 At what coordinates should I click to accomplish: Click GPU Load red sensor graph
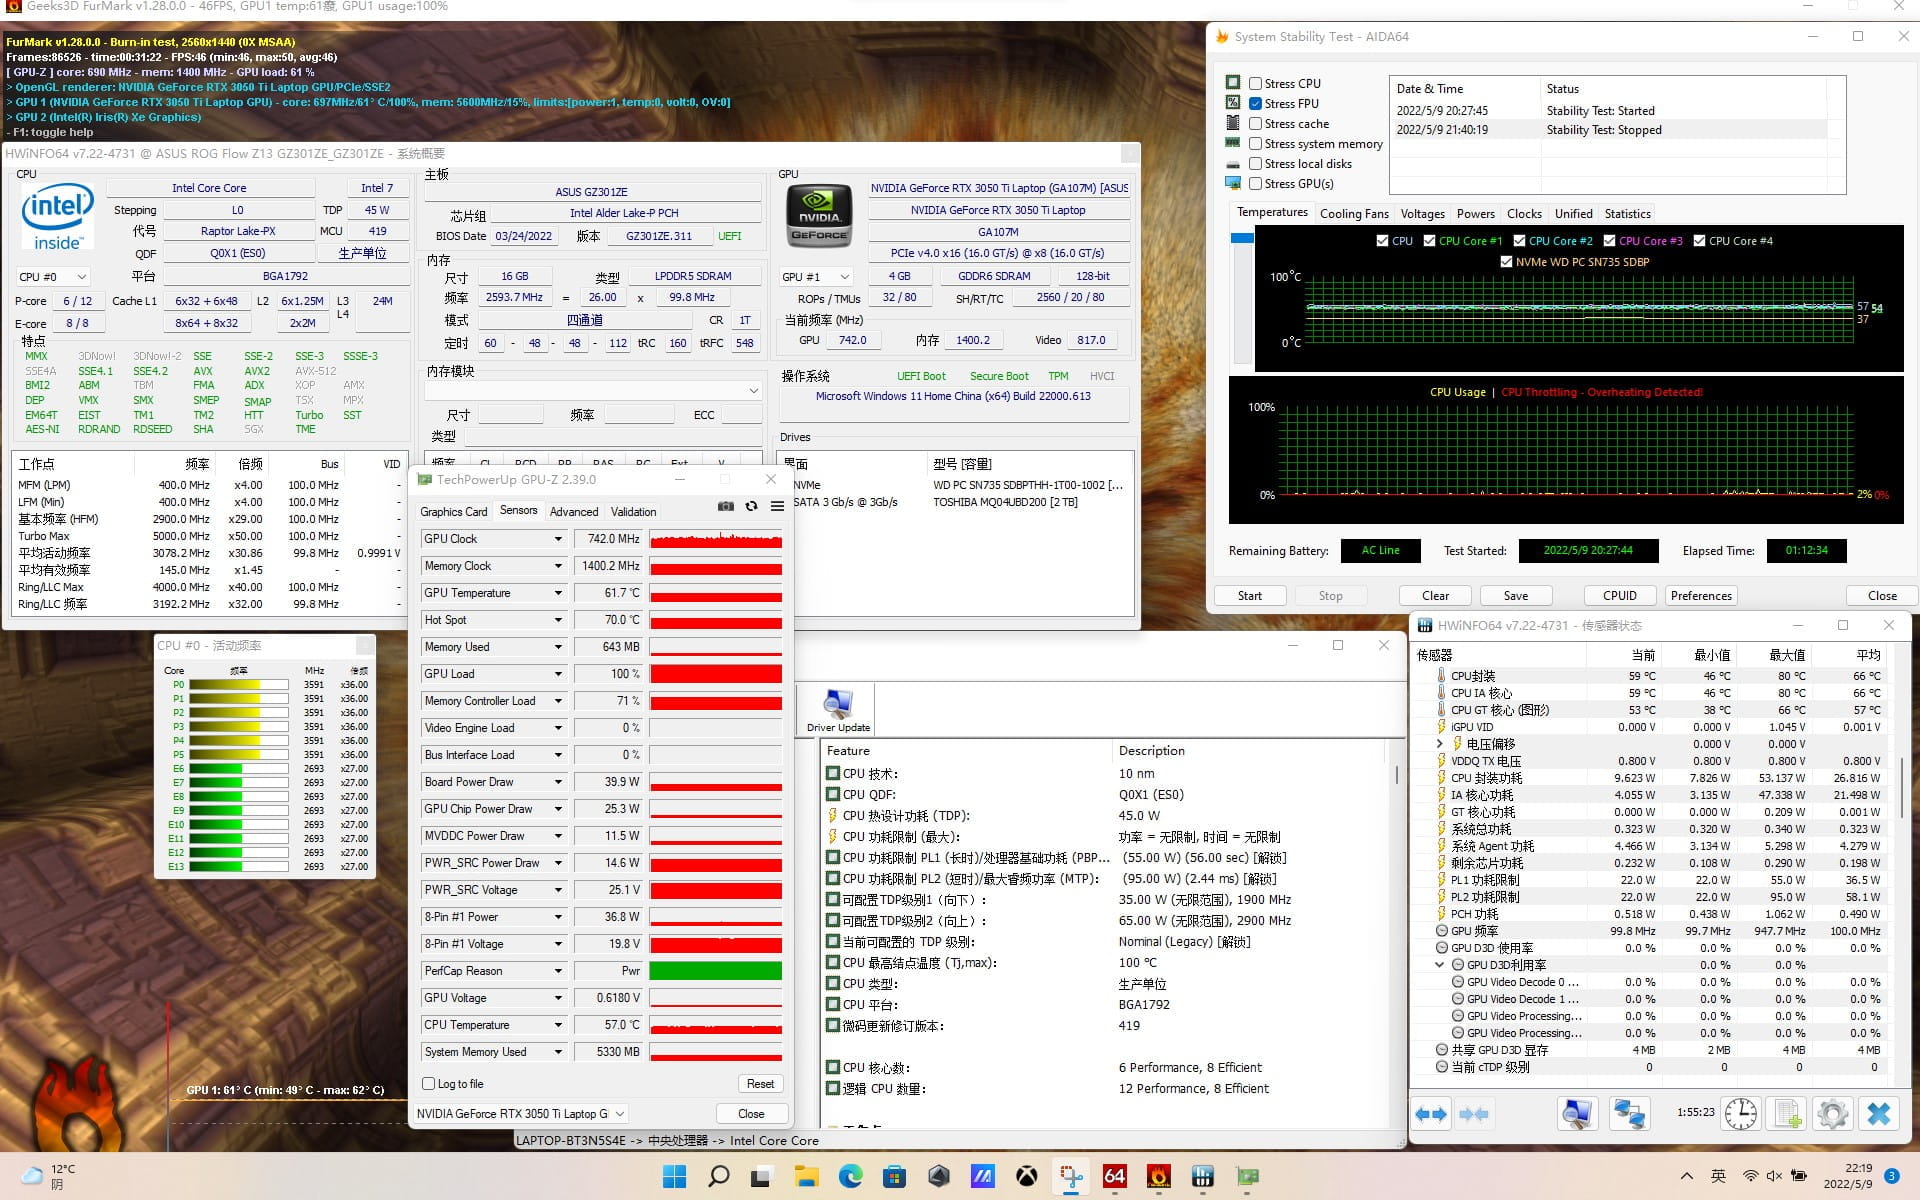pyautogui.click(x=716, y=674)
